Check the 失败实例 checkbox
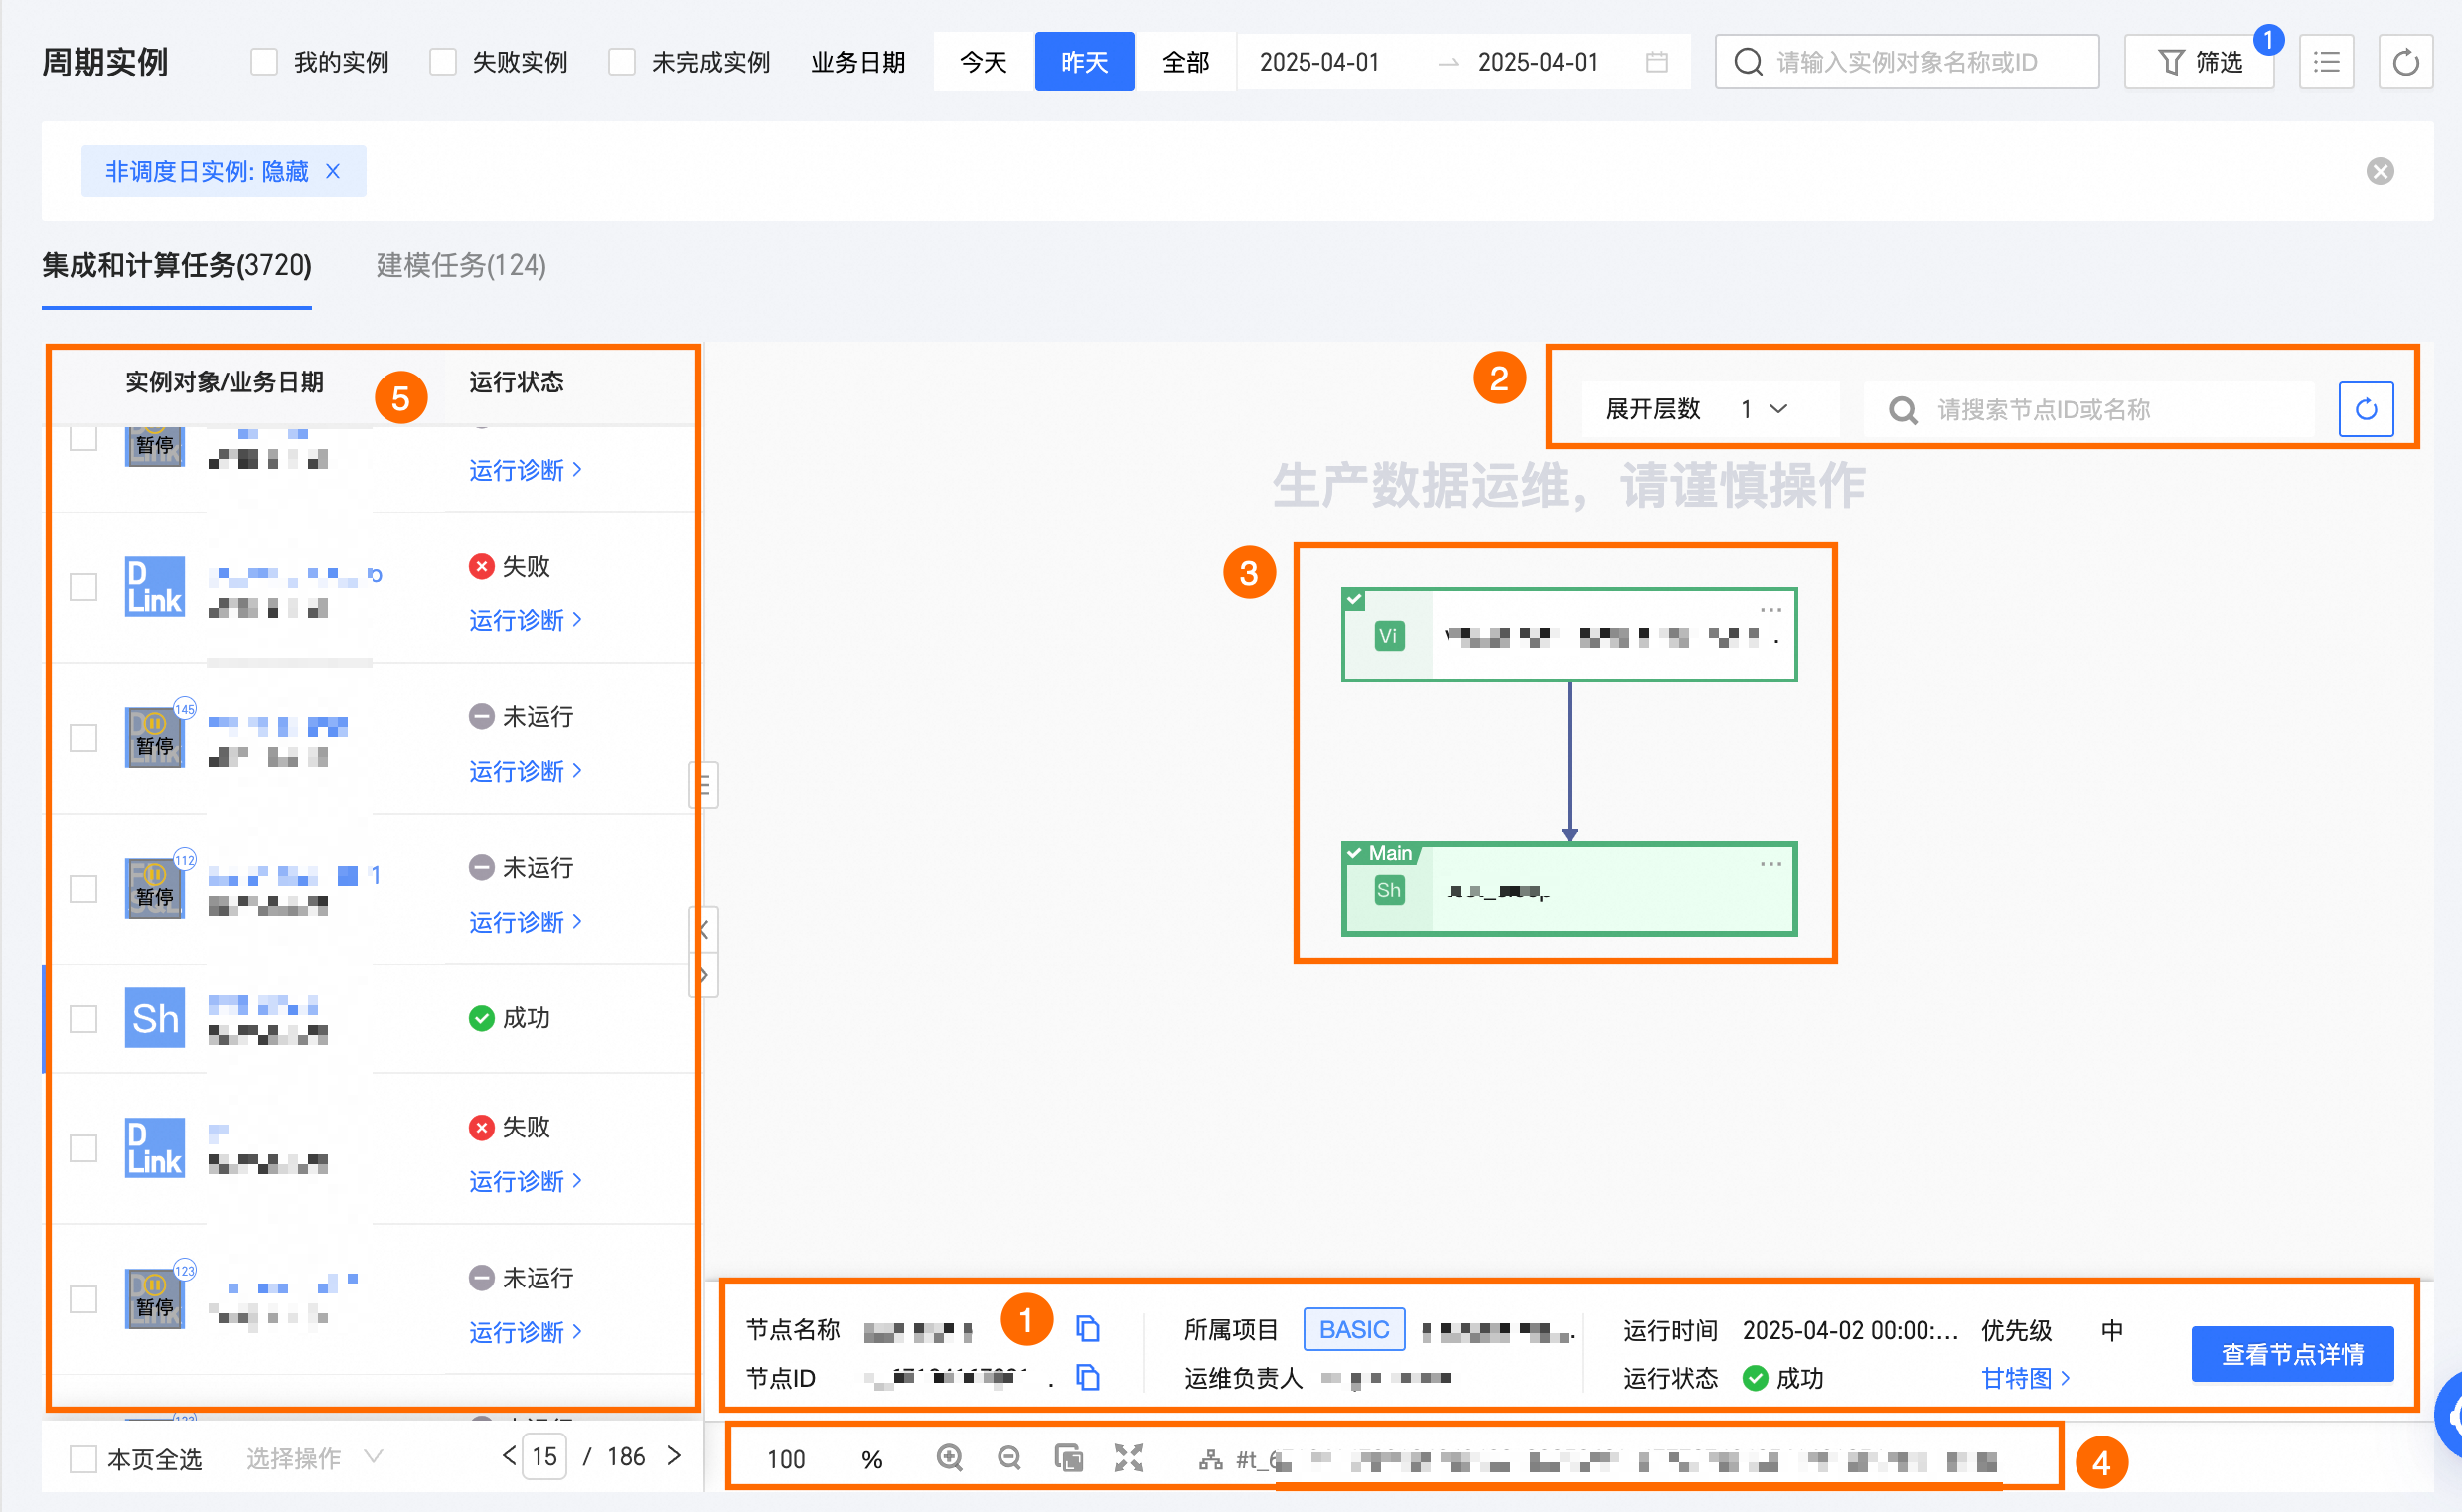 tap(443, 62)
